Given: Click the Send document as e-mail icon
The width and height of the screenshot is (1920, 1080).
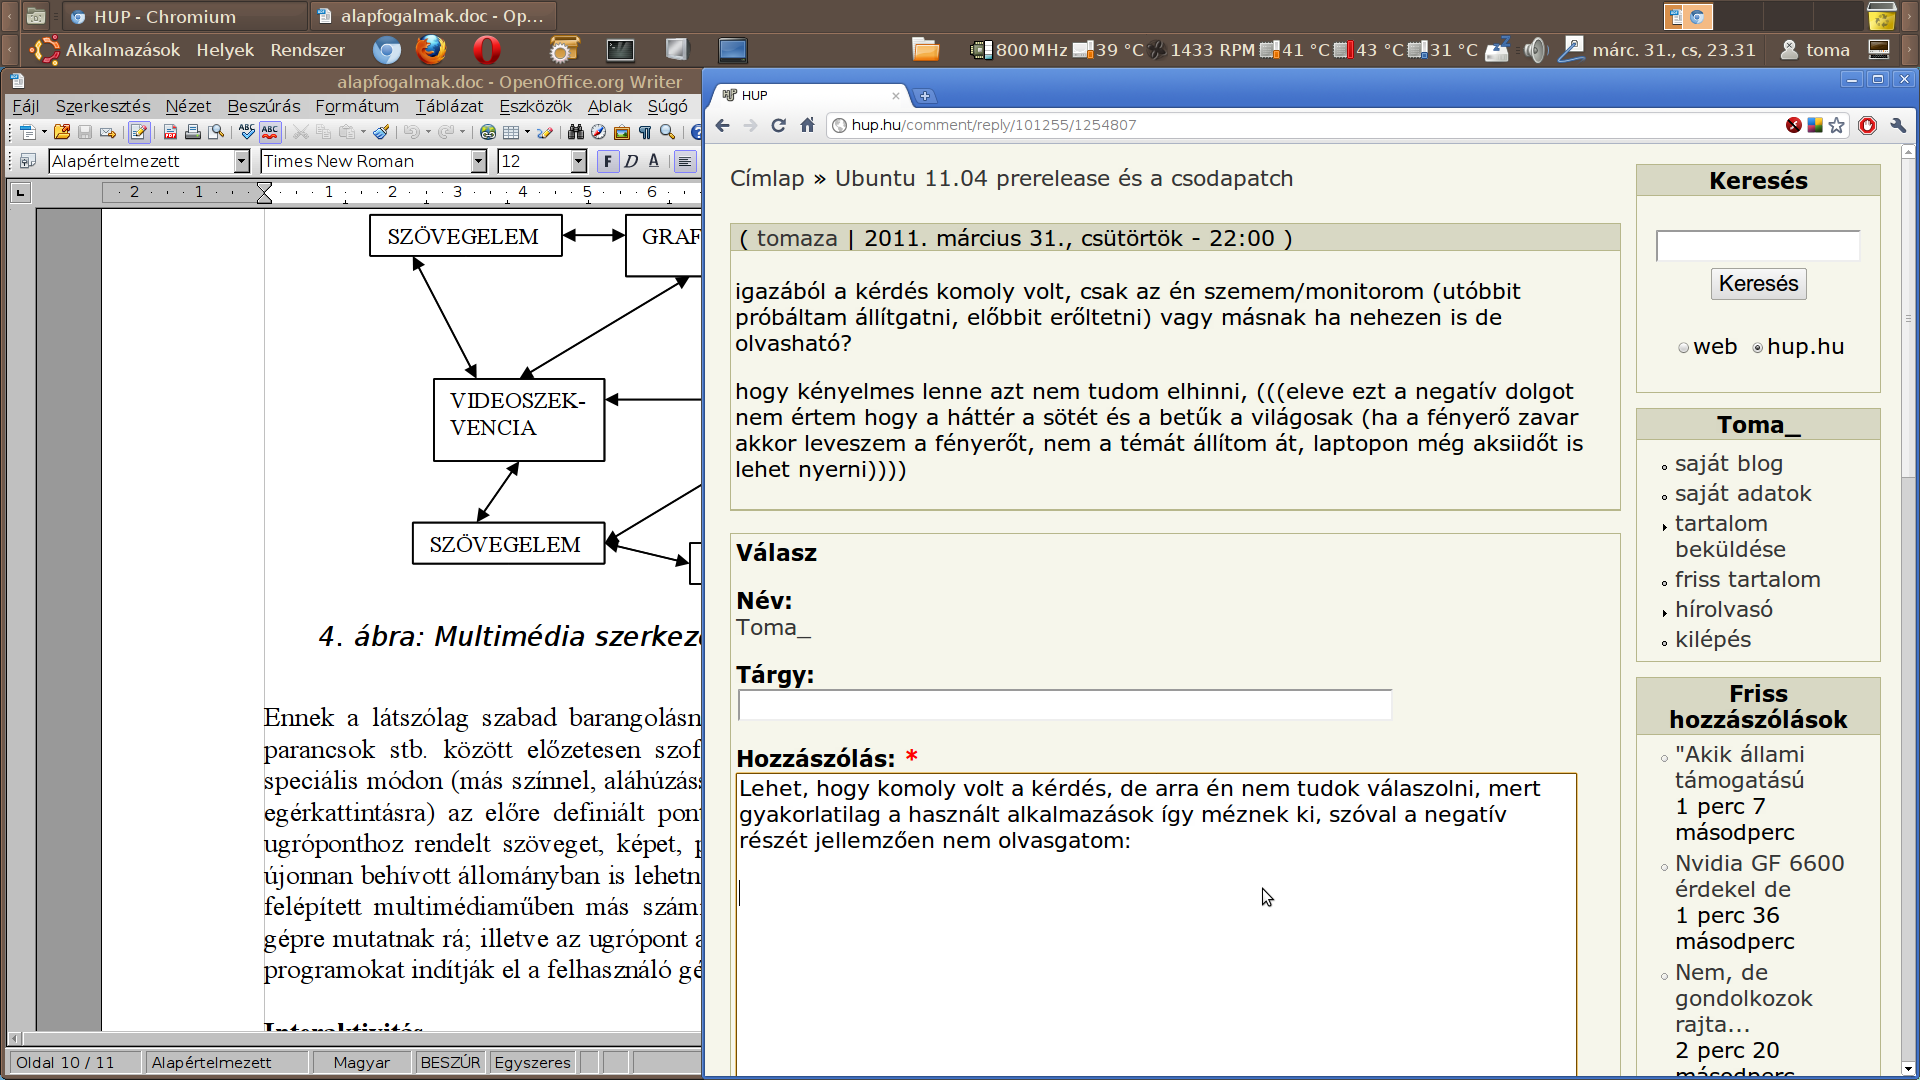Looking at the screenshot, I should pyautogui.click(x=108, y=132).
